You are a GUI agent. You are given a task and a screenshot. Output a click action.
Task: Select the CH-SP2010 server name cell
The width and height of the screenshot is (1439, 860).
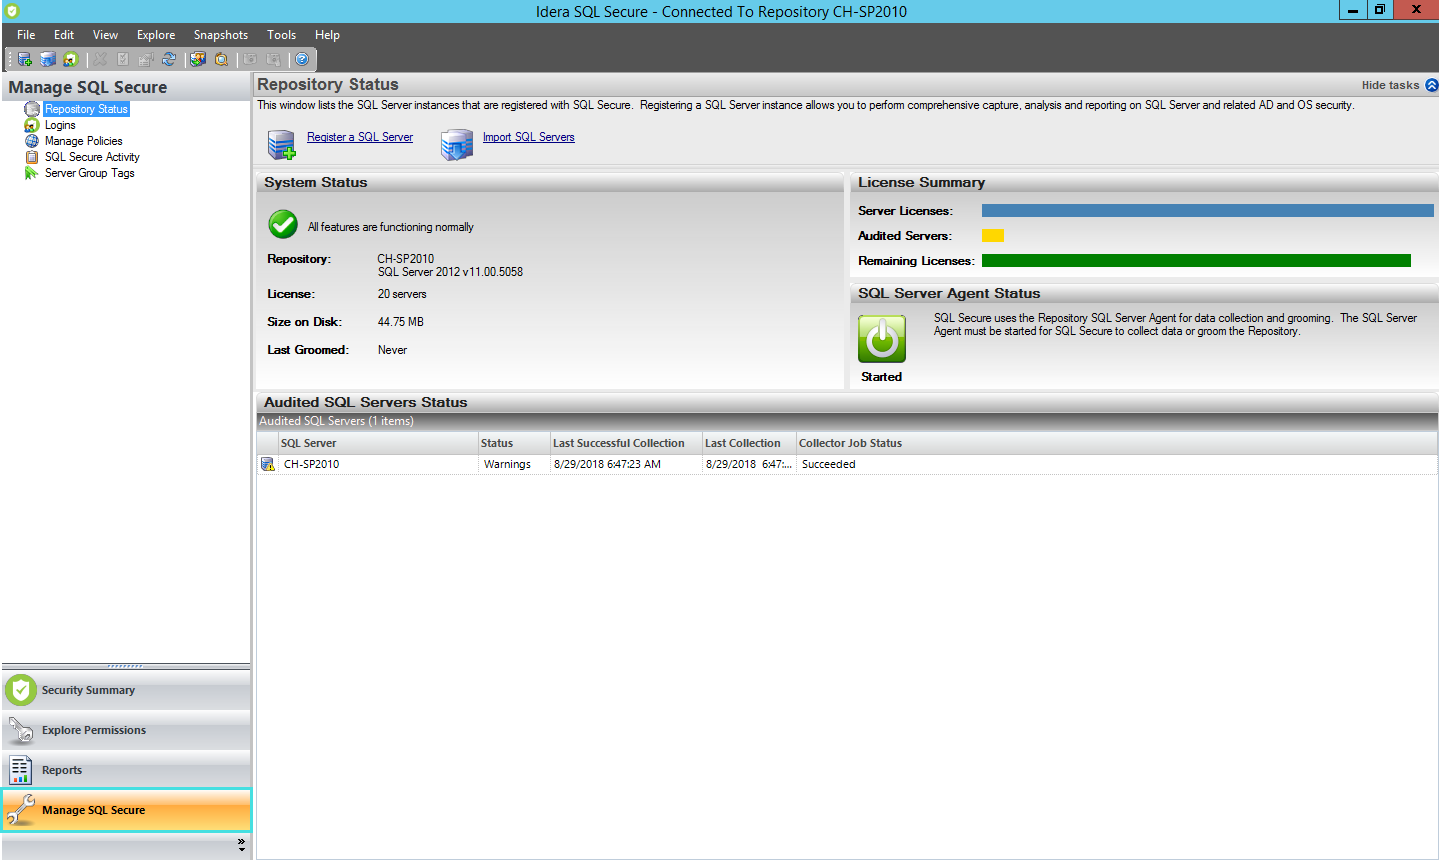[x=379, y=464]
